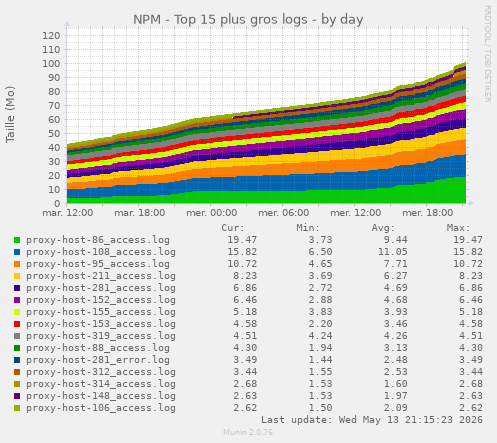Select the proxy-host-88_access.log label

point(98,348)
